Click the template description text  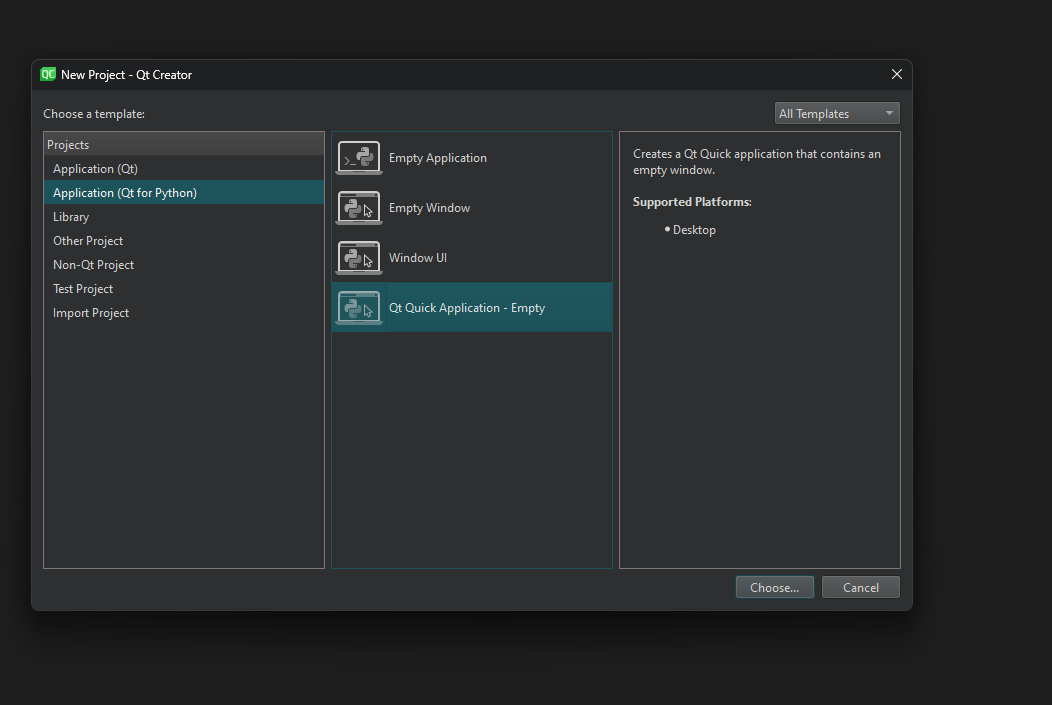[757, 162]
